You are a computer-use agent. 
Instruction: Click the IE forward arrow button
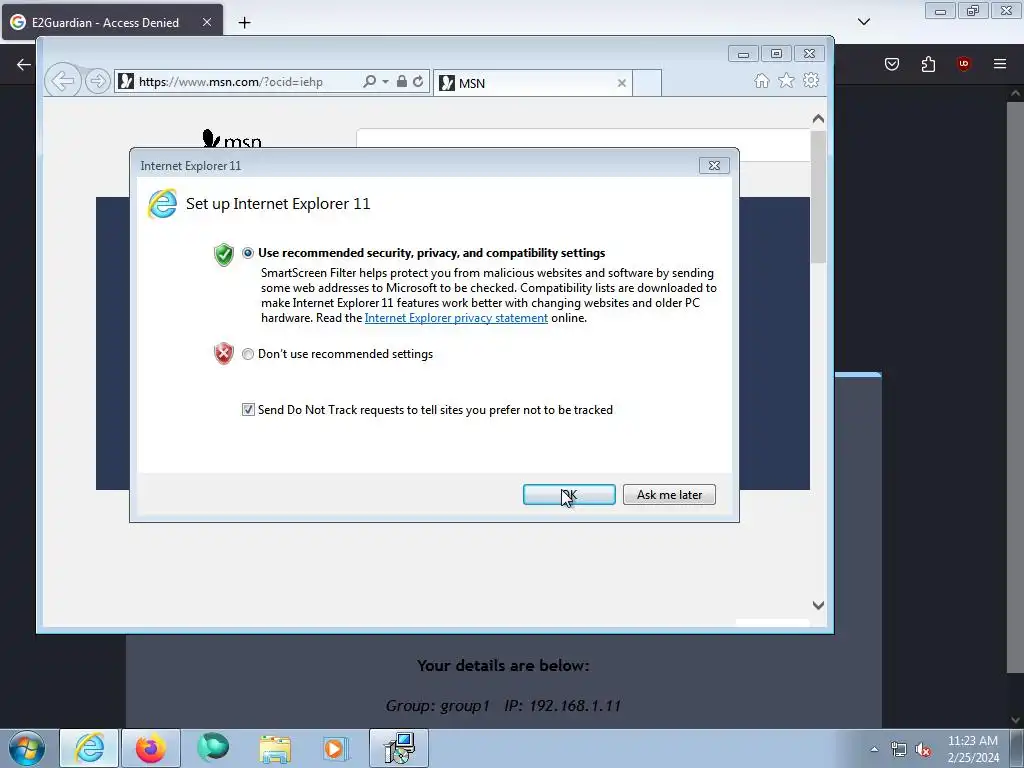point(97,82)
